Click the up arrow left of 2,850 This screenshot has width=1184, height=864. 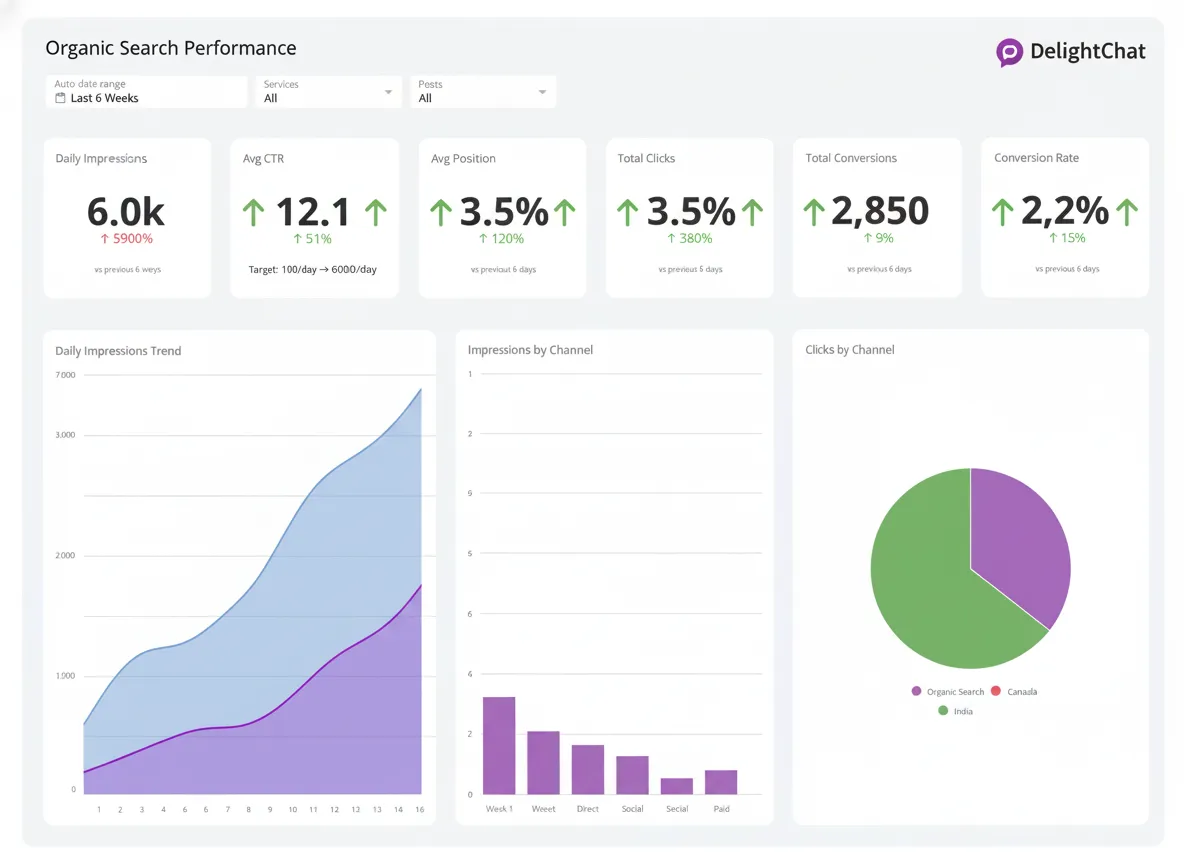click(814, 212)
